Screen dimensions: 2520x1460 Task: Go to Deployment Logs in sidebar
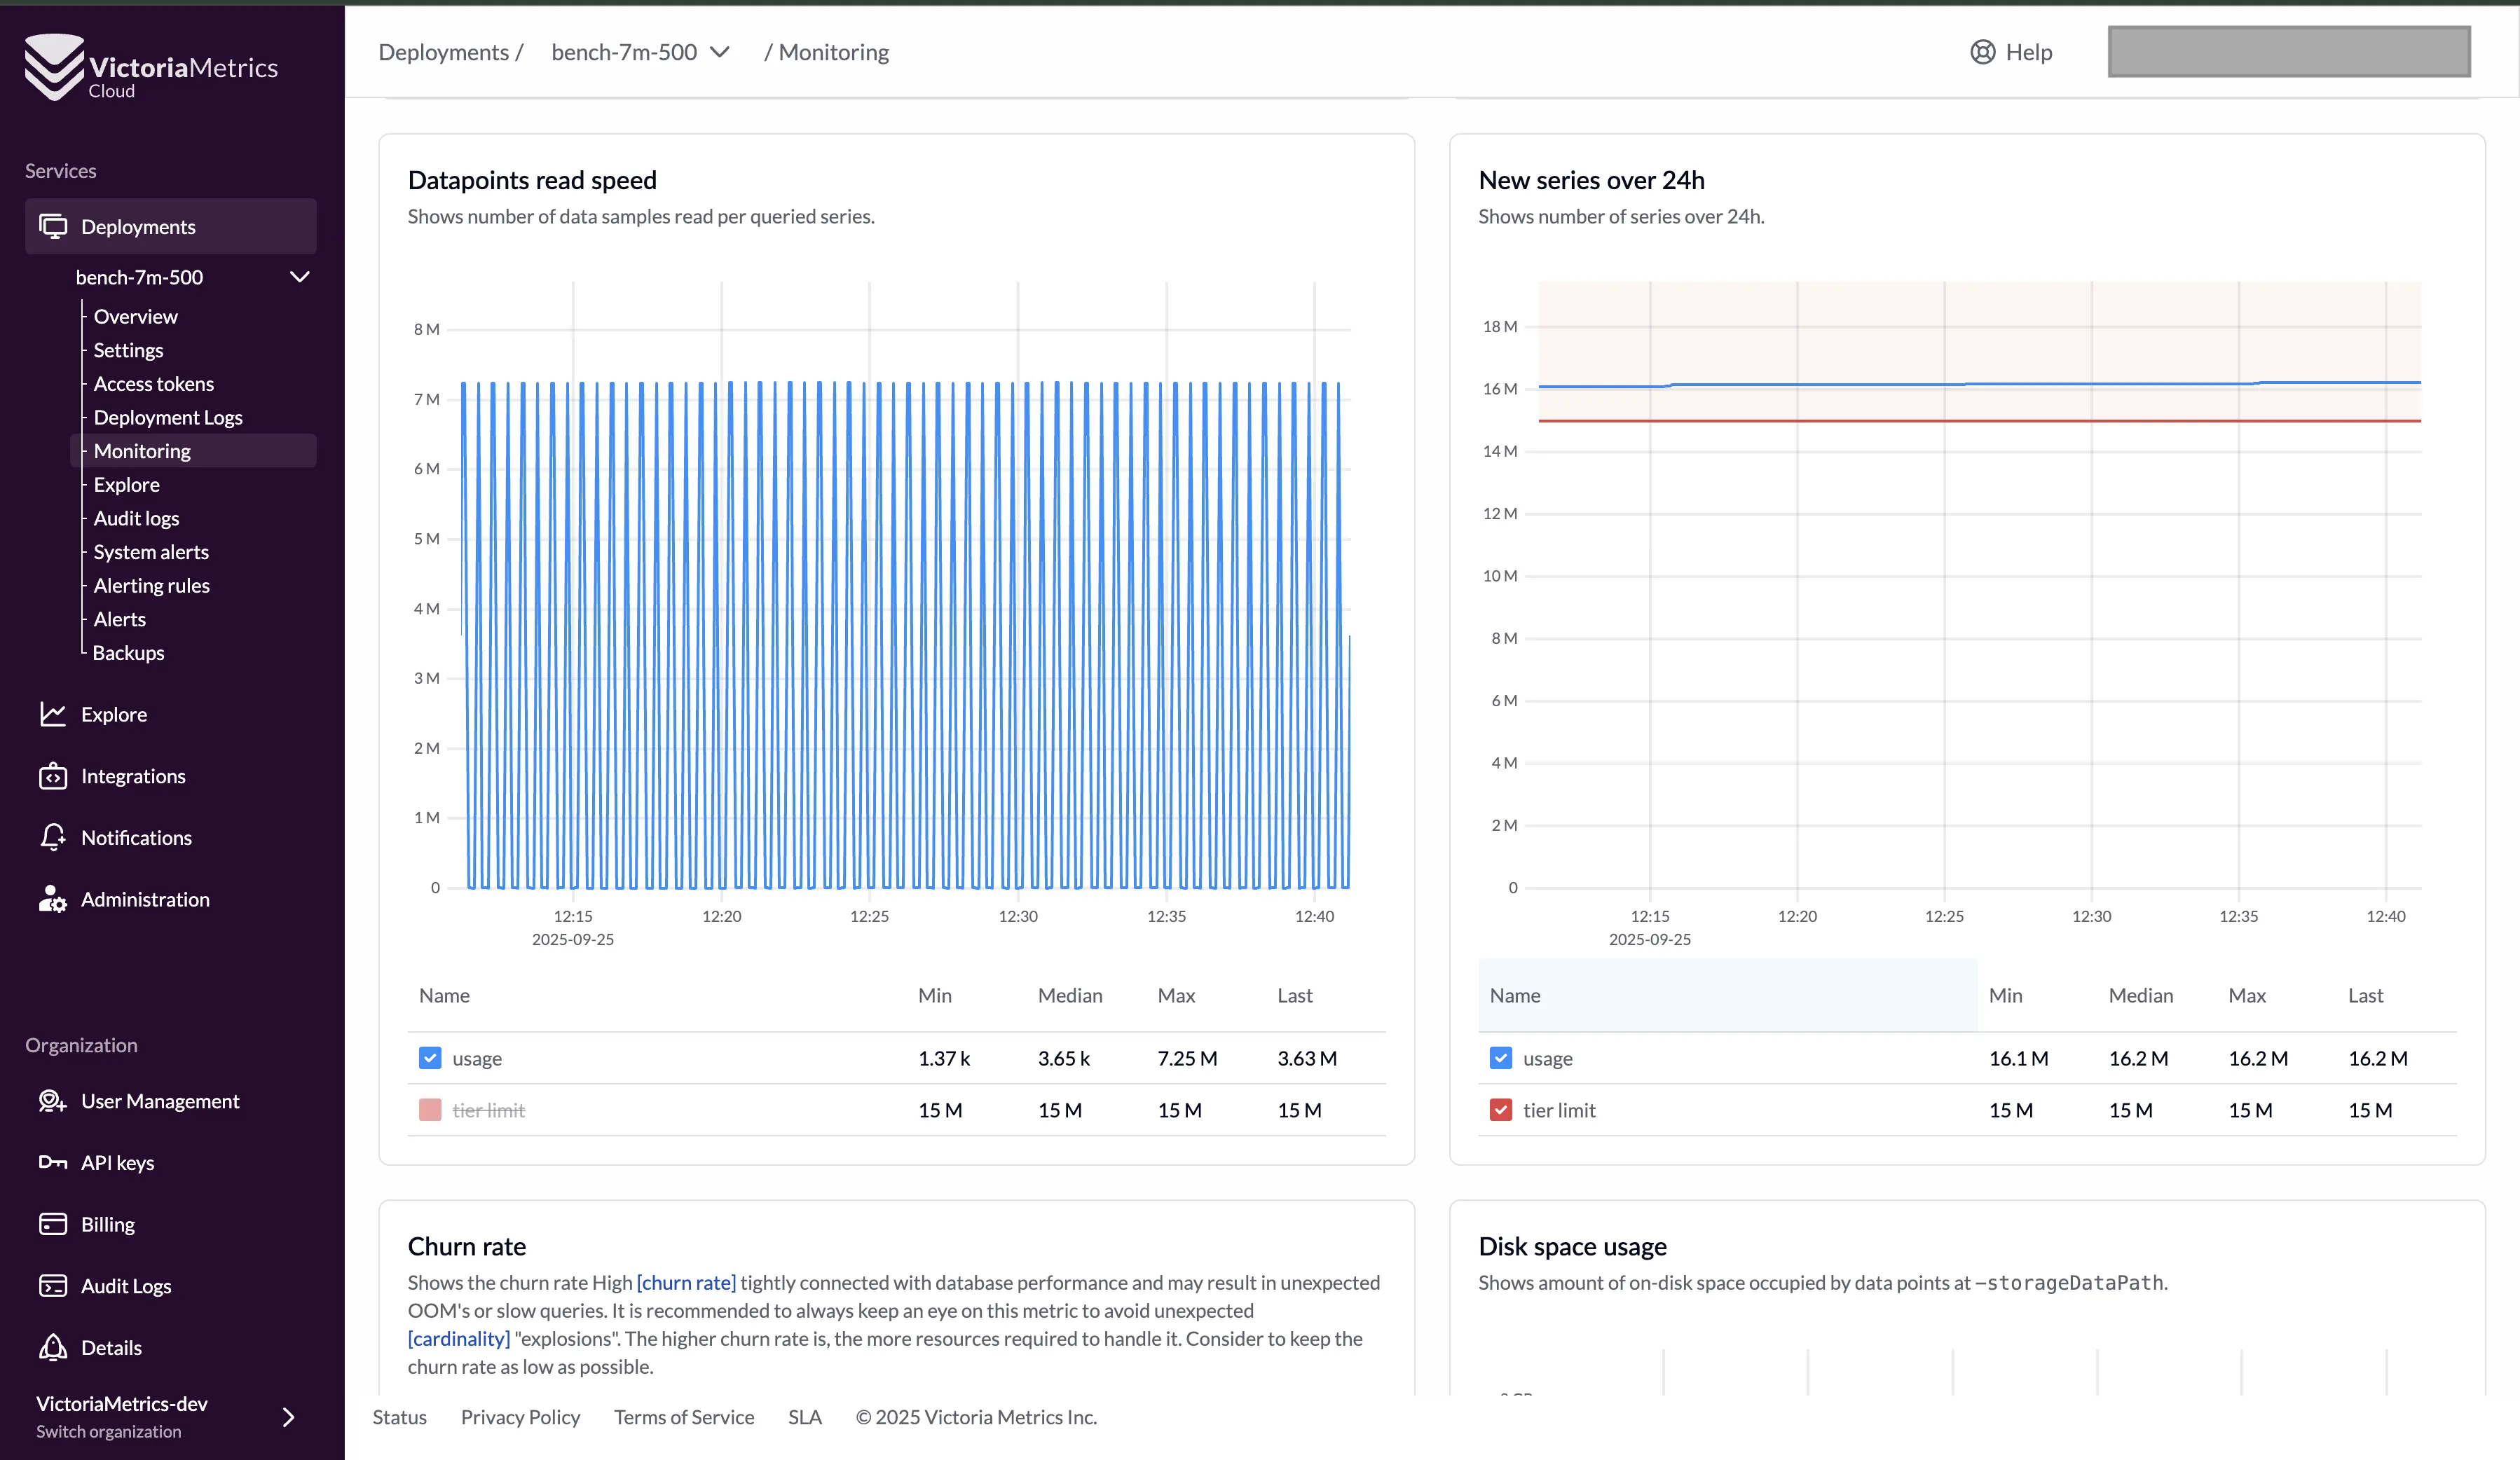point(168,417)
